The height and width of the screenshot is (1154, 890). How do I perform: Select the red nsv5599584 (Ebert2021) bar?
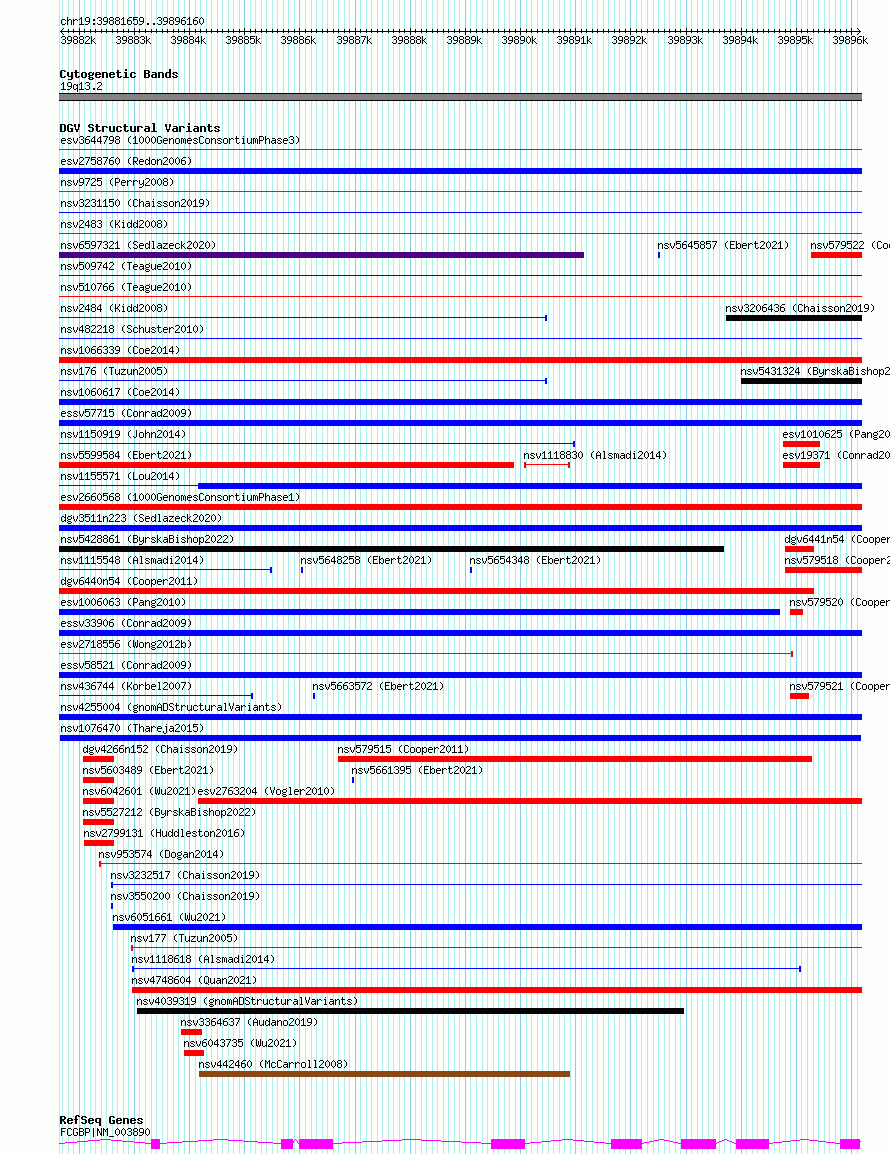pos(286,465)
